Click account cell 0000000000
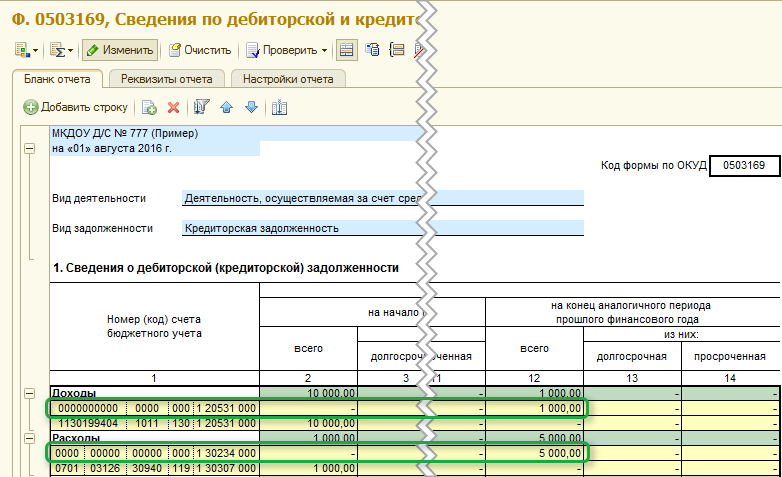The image size is (782, 477). 88,409
